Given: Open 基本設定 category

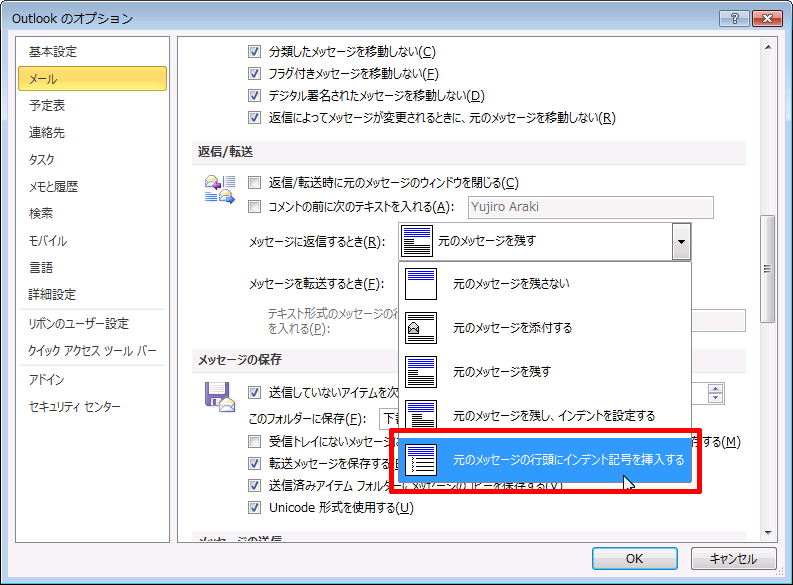Looking at the screenshot, I should [x=93, y=52].
